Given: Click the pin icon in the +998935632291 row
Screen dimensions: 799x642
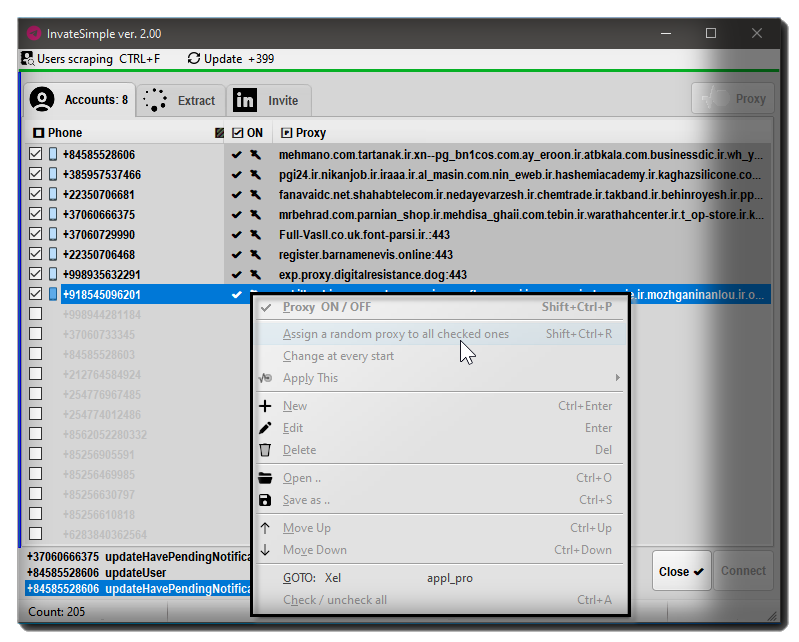Looking at the screenshot, I should click(255, 274).
